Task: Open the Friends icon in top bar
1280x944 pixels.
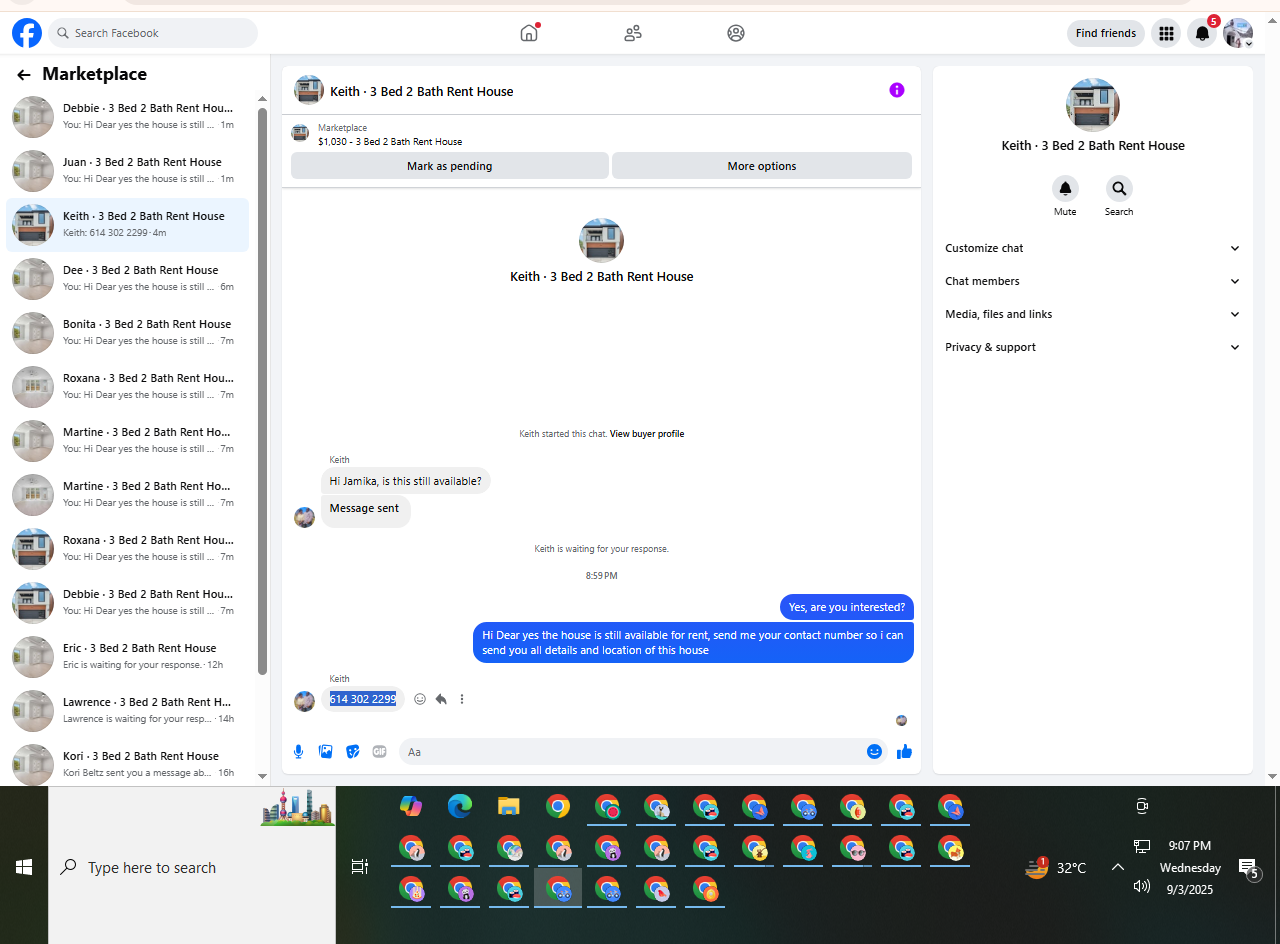Action: pyautogui.click(x=633, y=33)
